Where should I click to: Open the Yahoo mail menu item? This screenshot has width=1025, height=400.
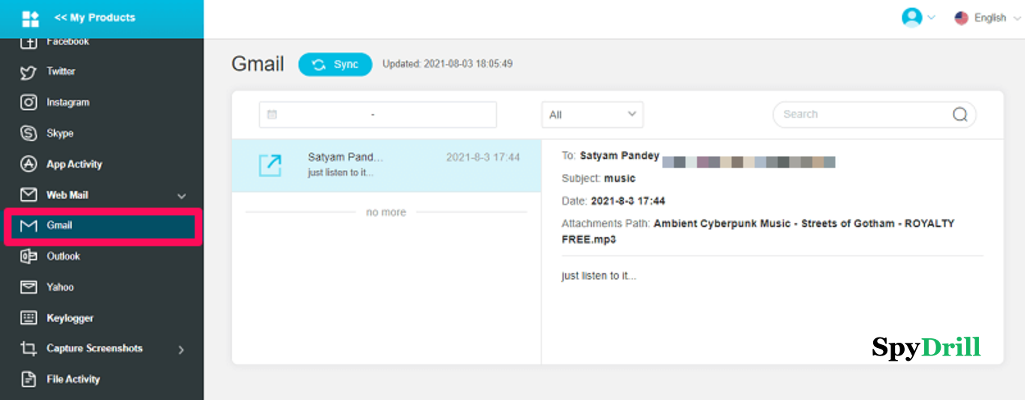60,288
